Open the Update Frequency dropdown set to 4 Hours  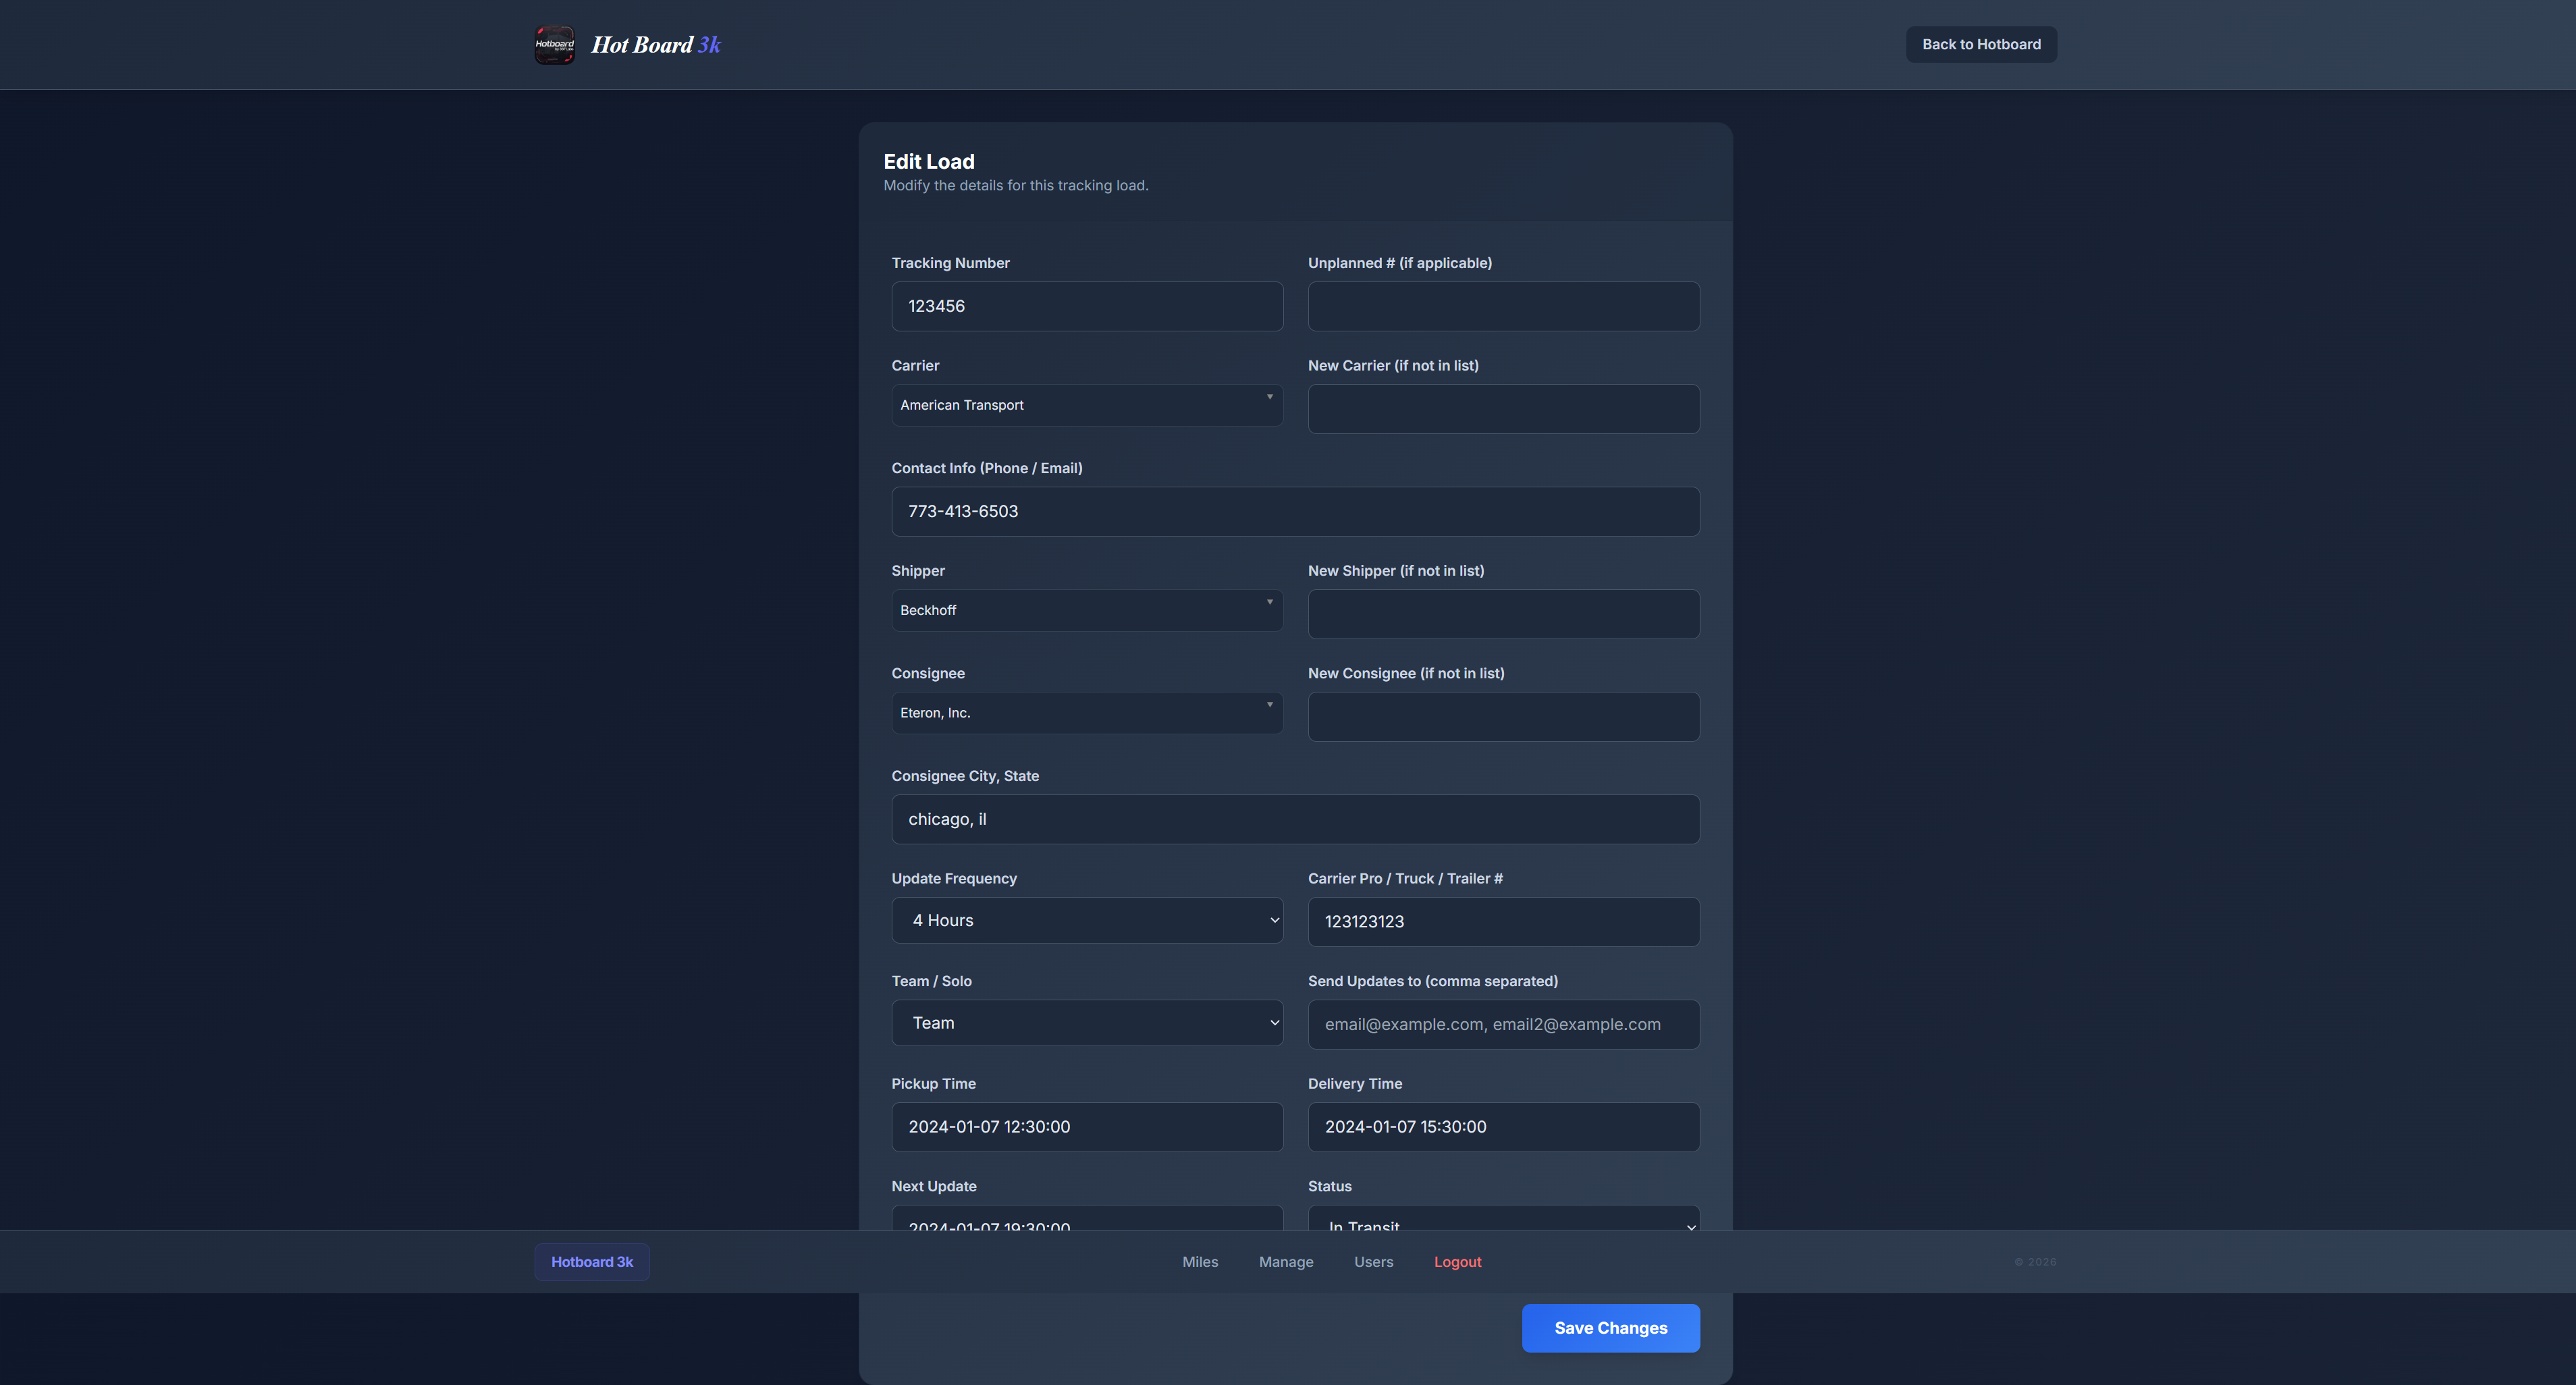[1086, 920]
